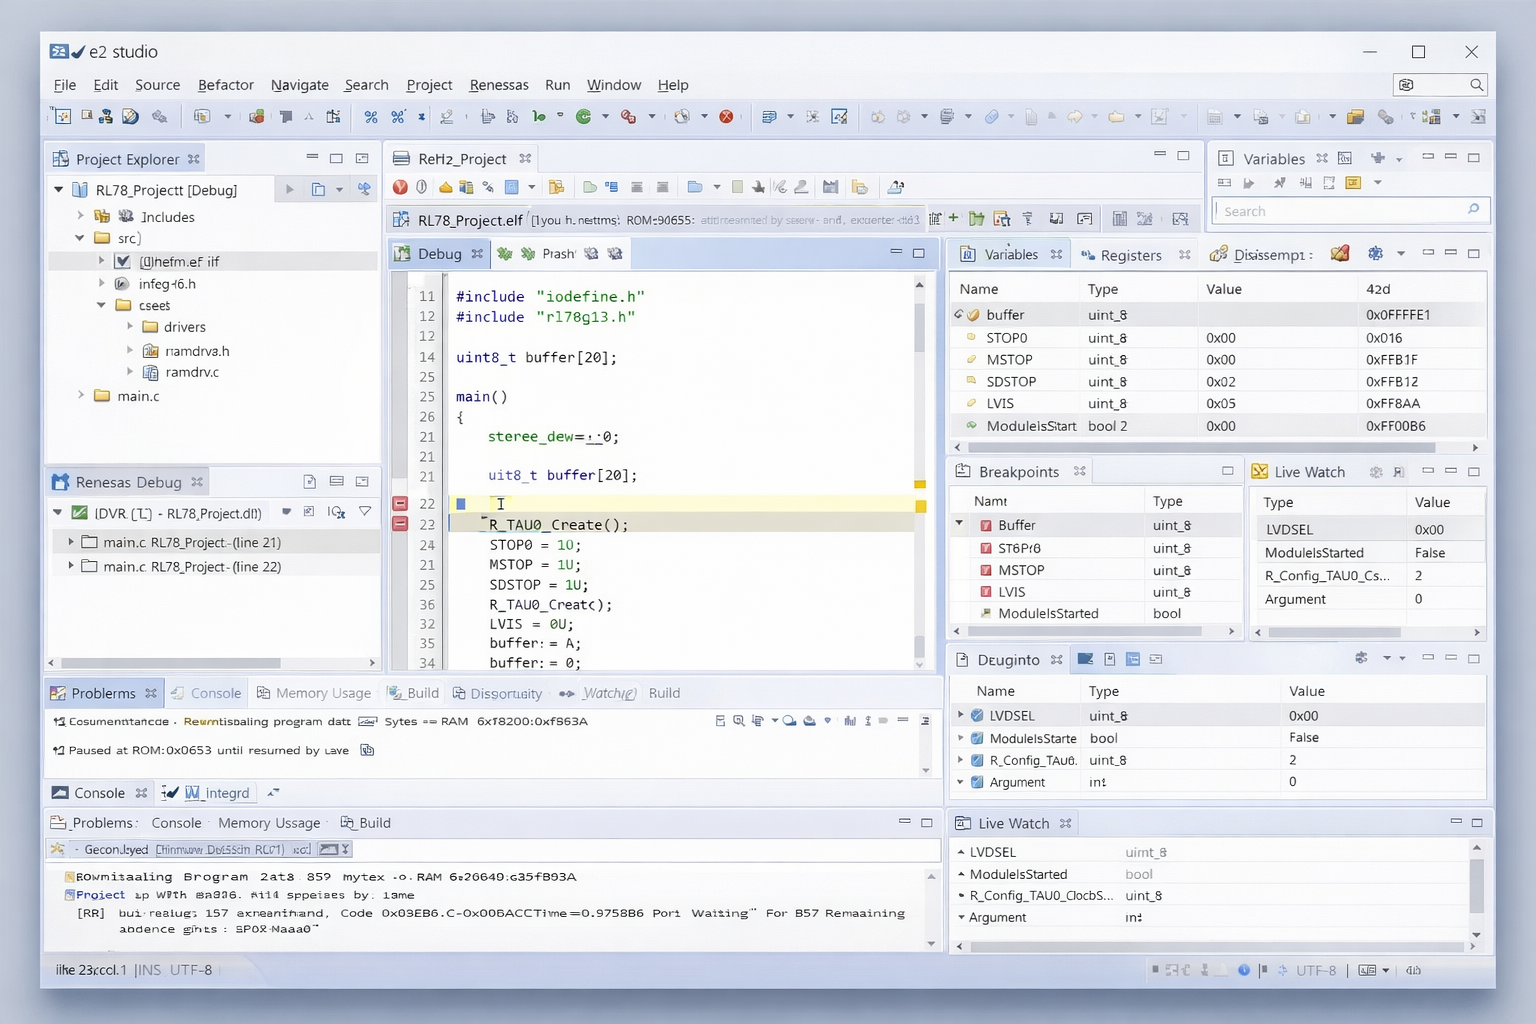This screenshot has width=1536, height=1024.
Task: Click the Project Explorer panel icon
Action: [61, 159]
